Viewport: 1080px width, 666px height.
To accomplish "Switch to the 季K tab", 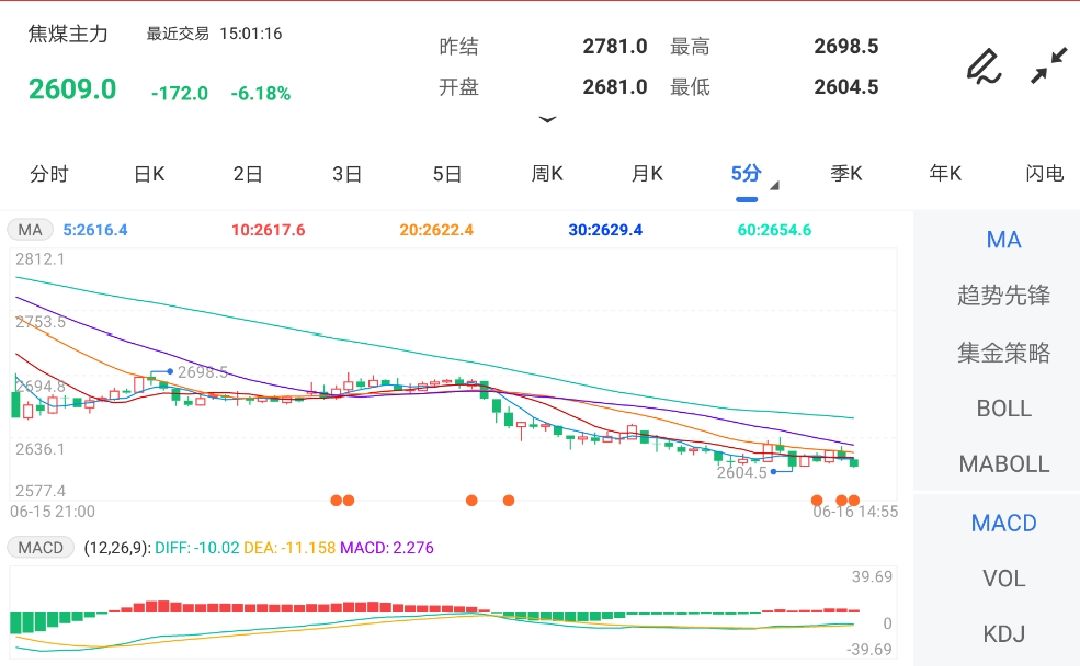I will 846,174.
